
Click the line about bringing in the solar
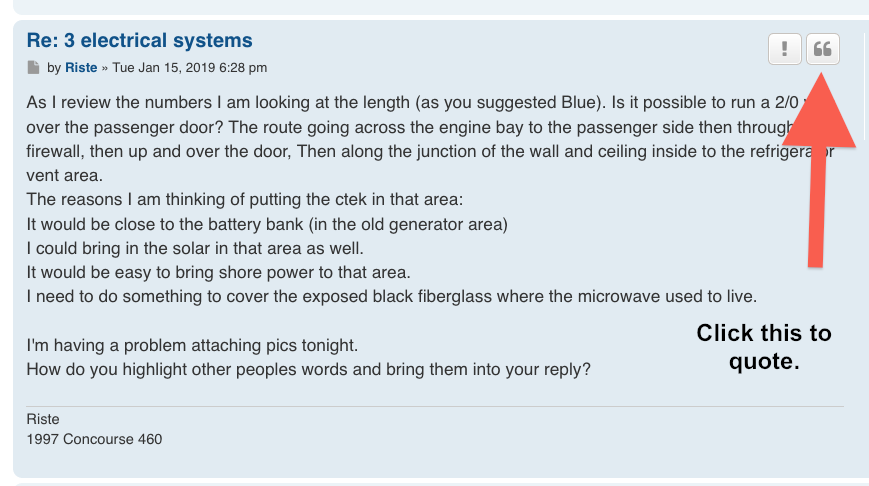pos(195,248)
